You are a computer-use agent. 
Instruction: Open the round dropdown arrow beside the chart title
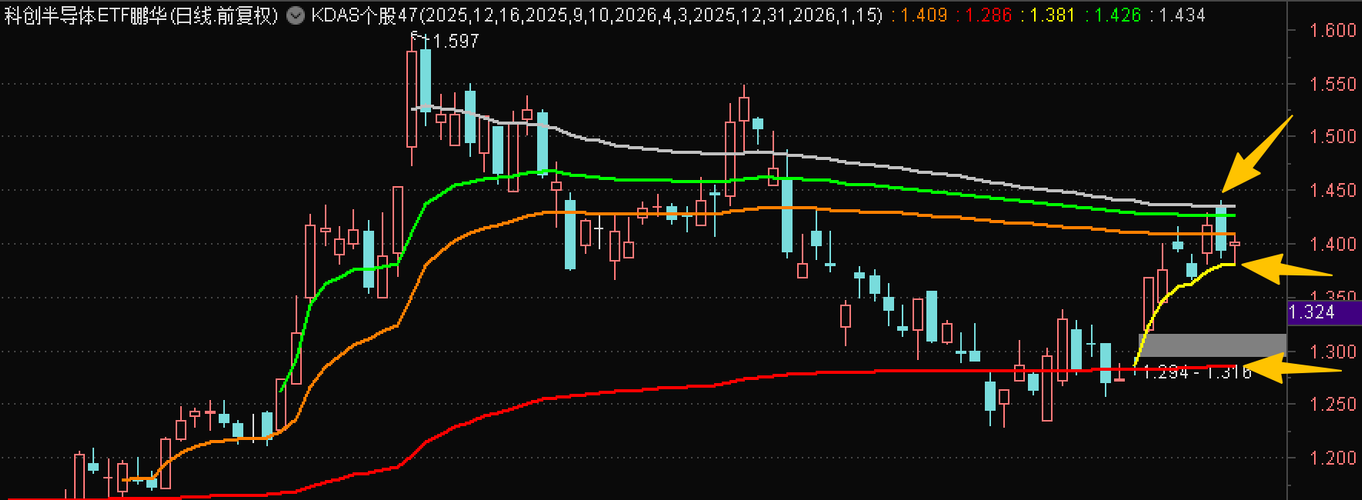(x=295, y=15)
